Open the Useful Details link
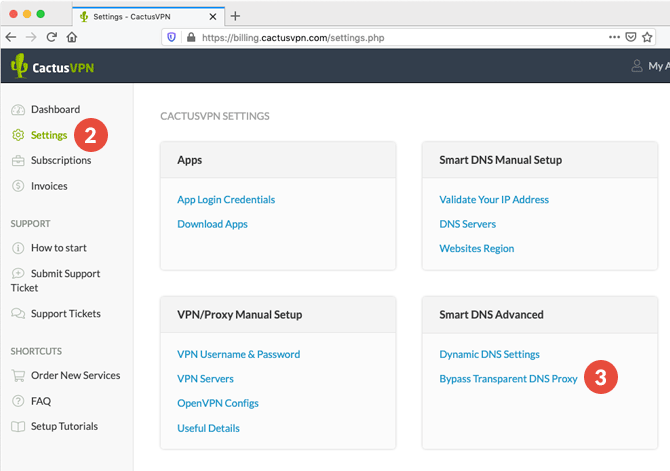670x471 pixels. [x=209, y=428]
